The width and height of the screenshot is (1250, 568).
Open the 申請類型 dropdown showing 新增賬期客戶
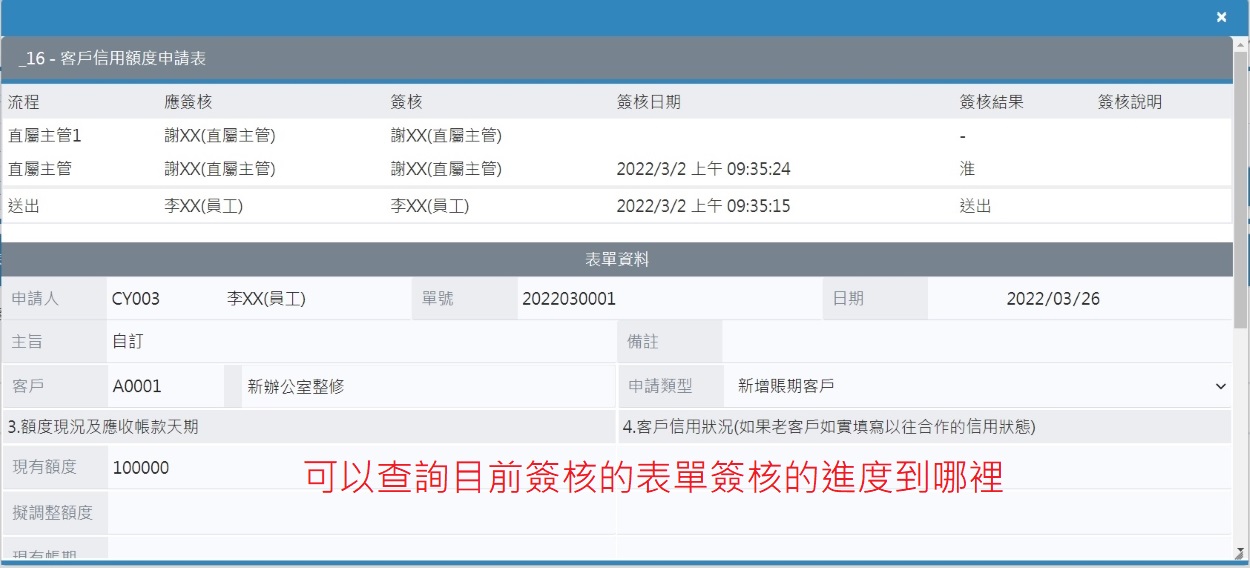(x=980, y=386)
